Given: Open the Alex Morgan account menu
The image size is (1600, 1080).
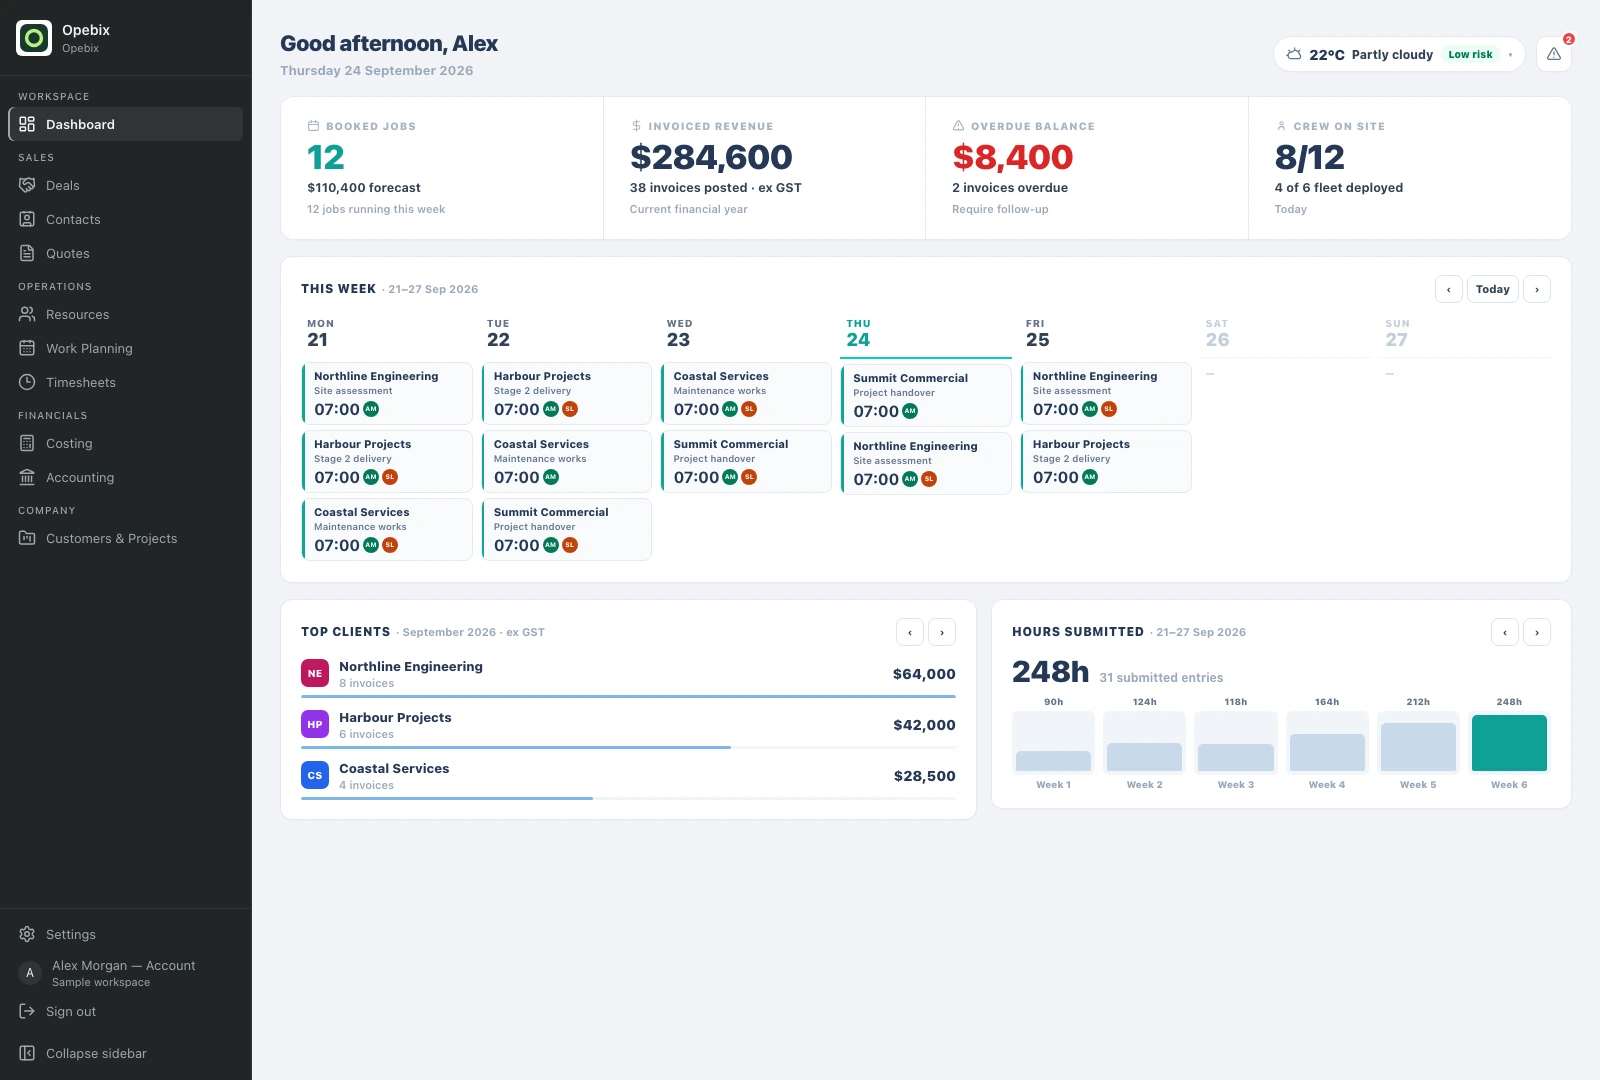Looking at the screenshot, I should [x=126, y=973].
